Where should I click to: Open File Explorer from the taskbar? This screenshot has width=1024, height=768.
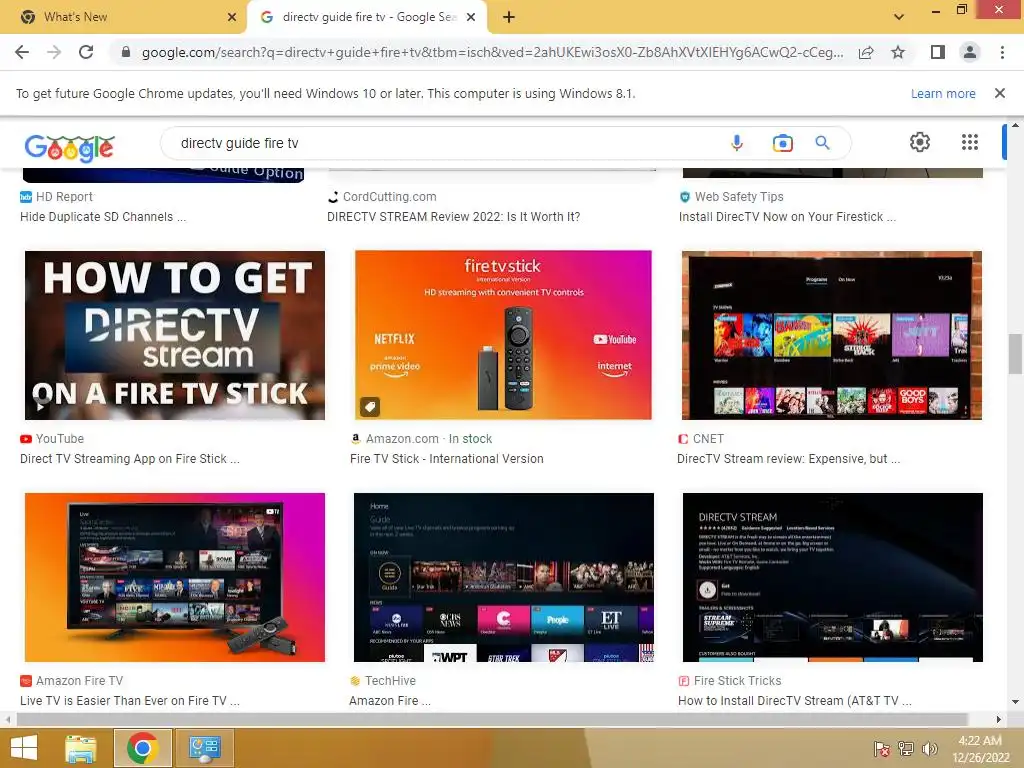click(x=81, y=748)
